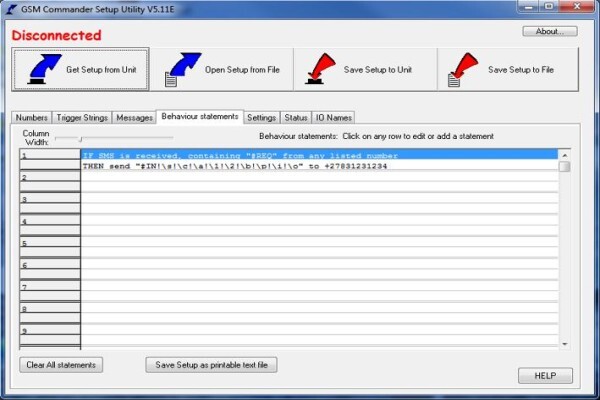The width and height of the screenshot is (600, 400).
Task: Click row header number 1
Action: point(50,155)
